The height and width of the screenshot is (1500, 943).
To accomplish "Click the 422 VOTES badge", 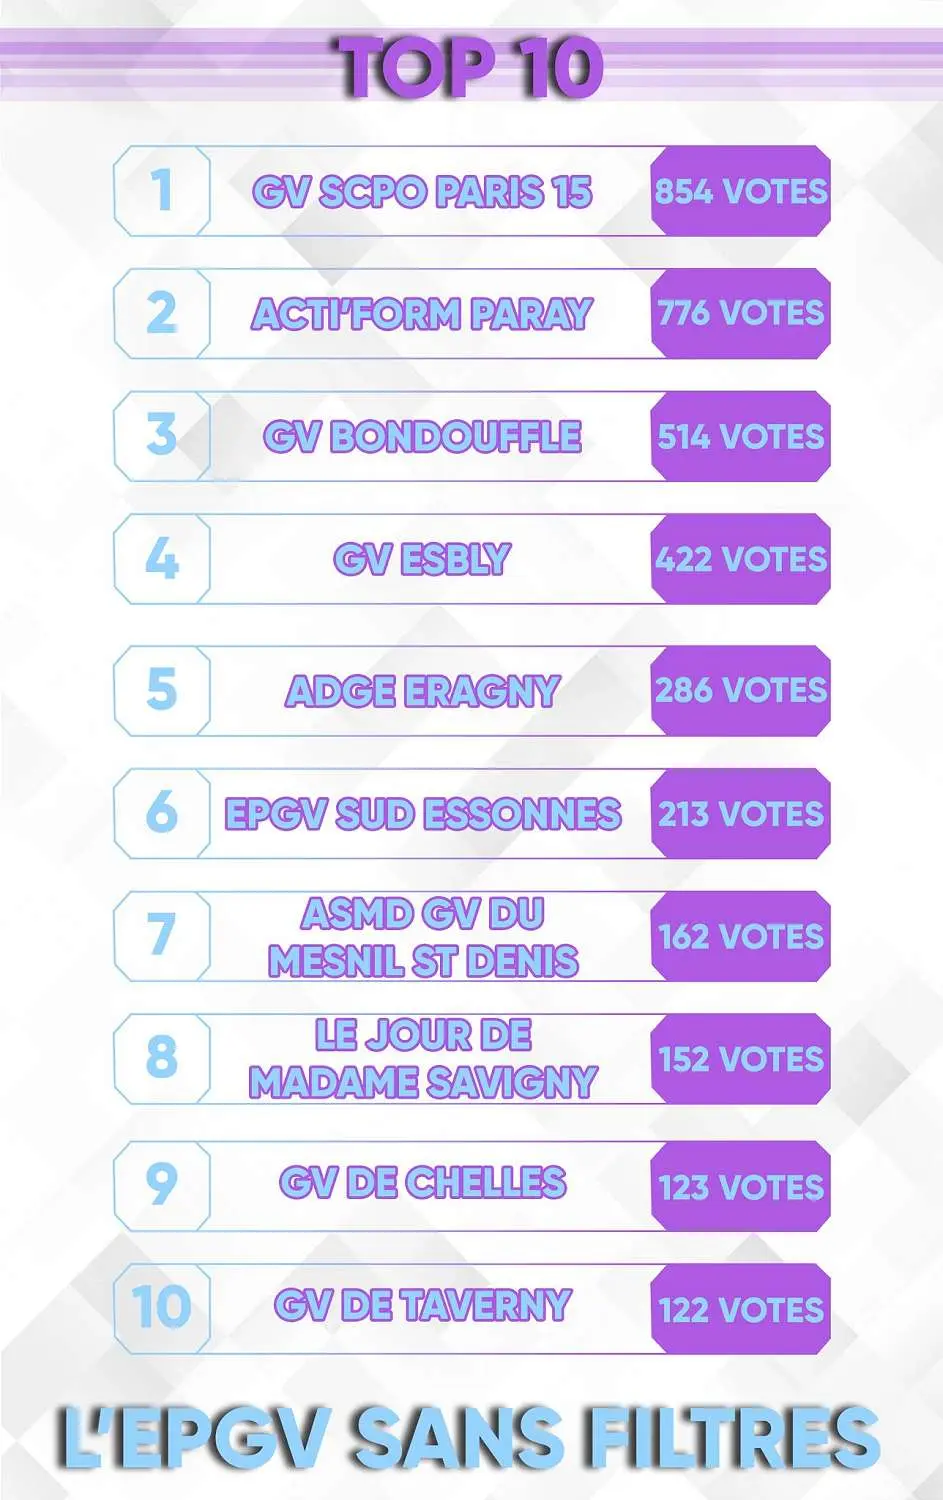I will point(740,559).
